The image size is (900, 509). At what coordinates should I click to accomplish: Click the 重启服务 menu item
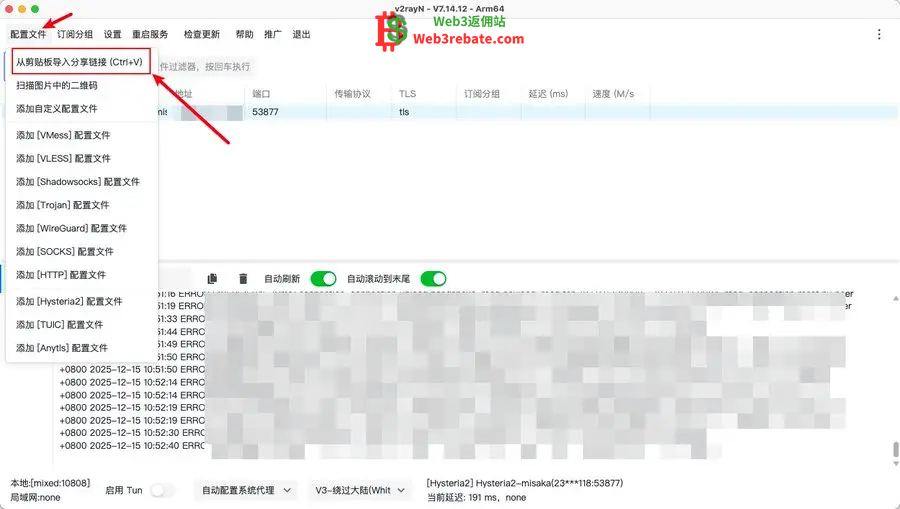(x=150, y=34)
